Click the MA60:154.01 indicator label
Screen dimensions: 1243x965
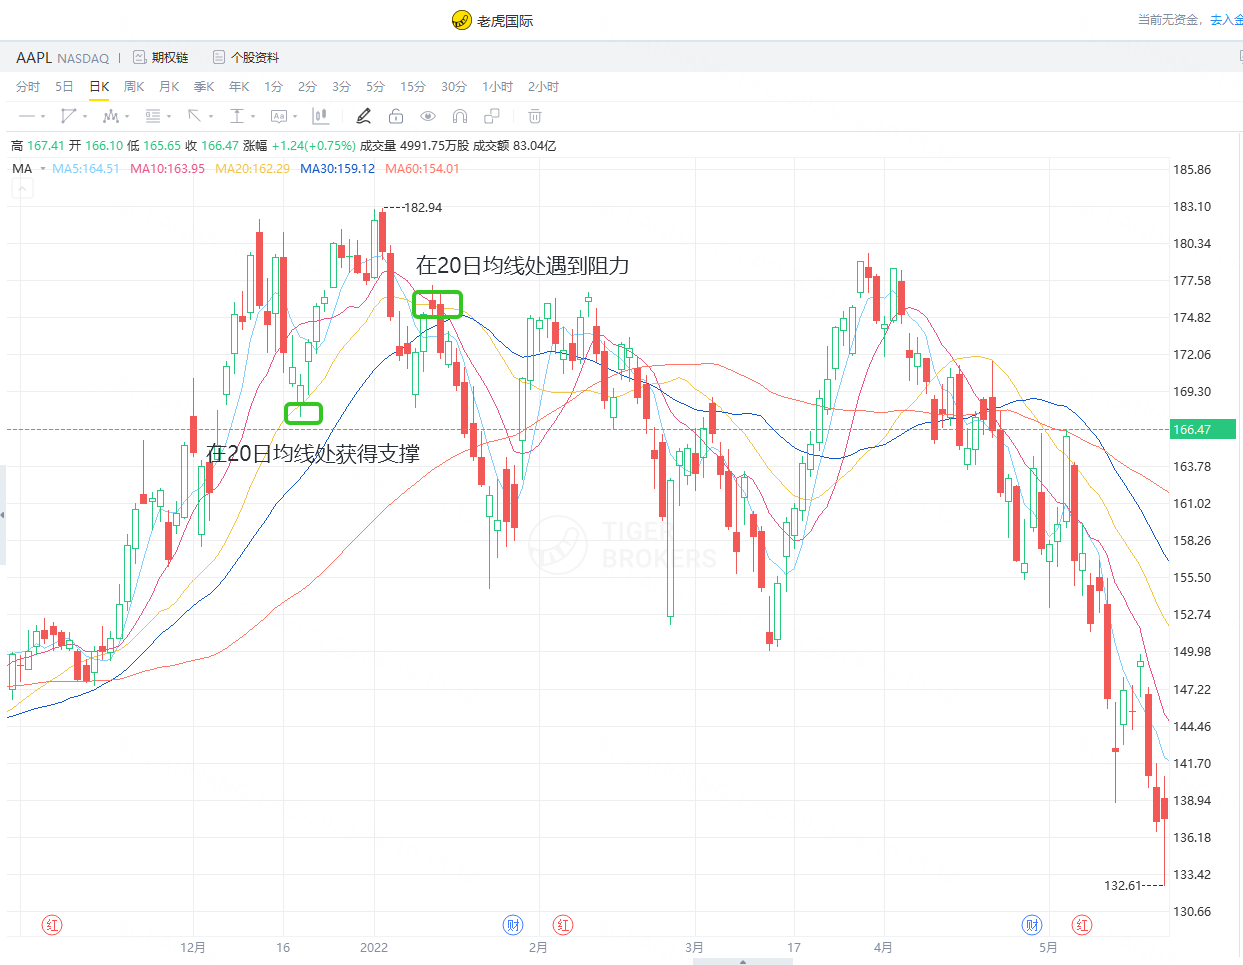coord(422,169)
